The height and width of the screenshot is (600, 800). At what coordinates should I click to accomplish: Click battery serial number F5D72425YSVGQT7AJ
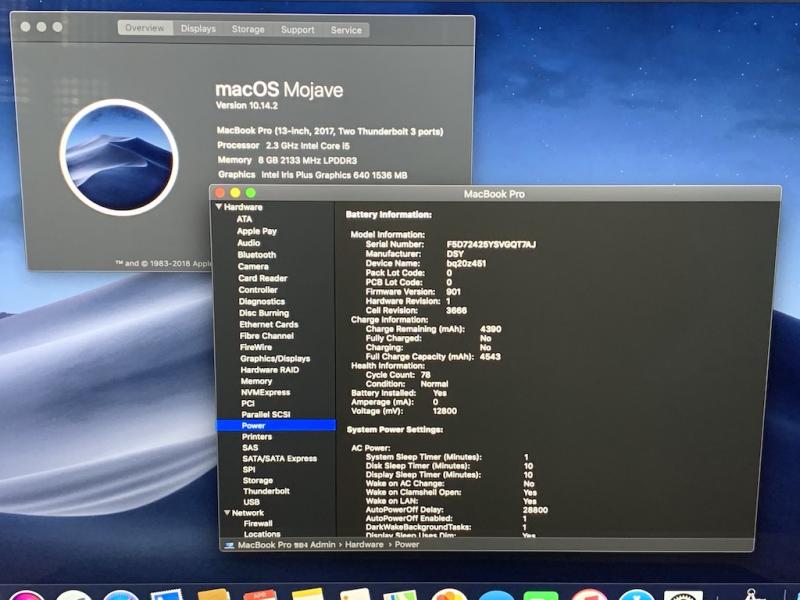(x=491, y=244)
